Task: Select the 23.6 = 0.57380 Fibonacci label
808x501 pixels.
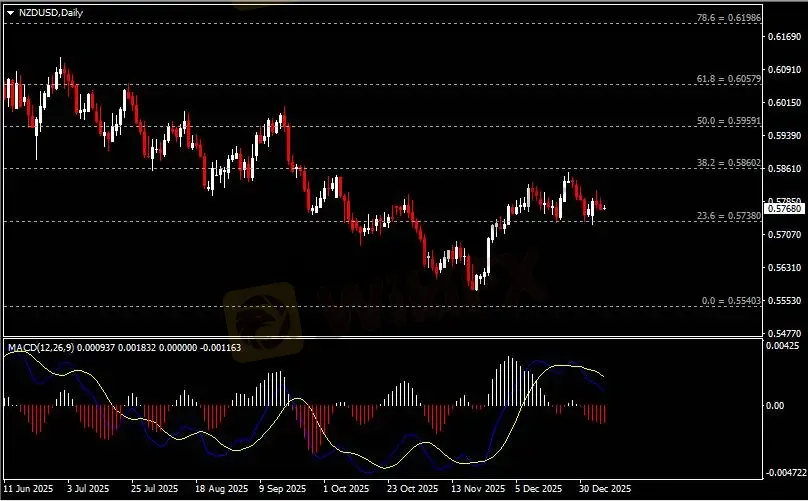Action: click(729, 216)
